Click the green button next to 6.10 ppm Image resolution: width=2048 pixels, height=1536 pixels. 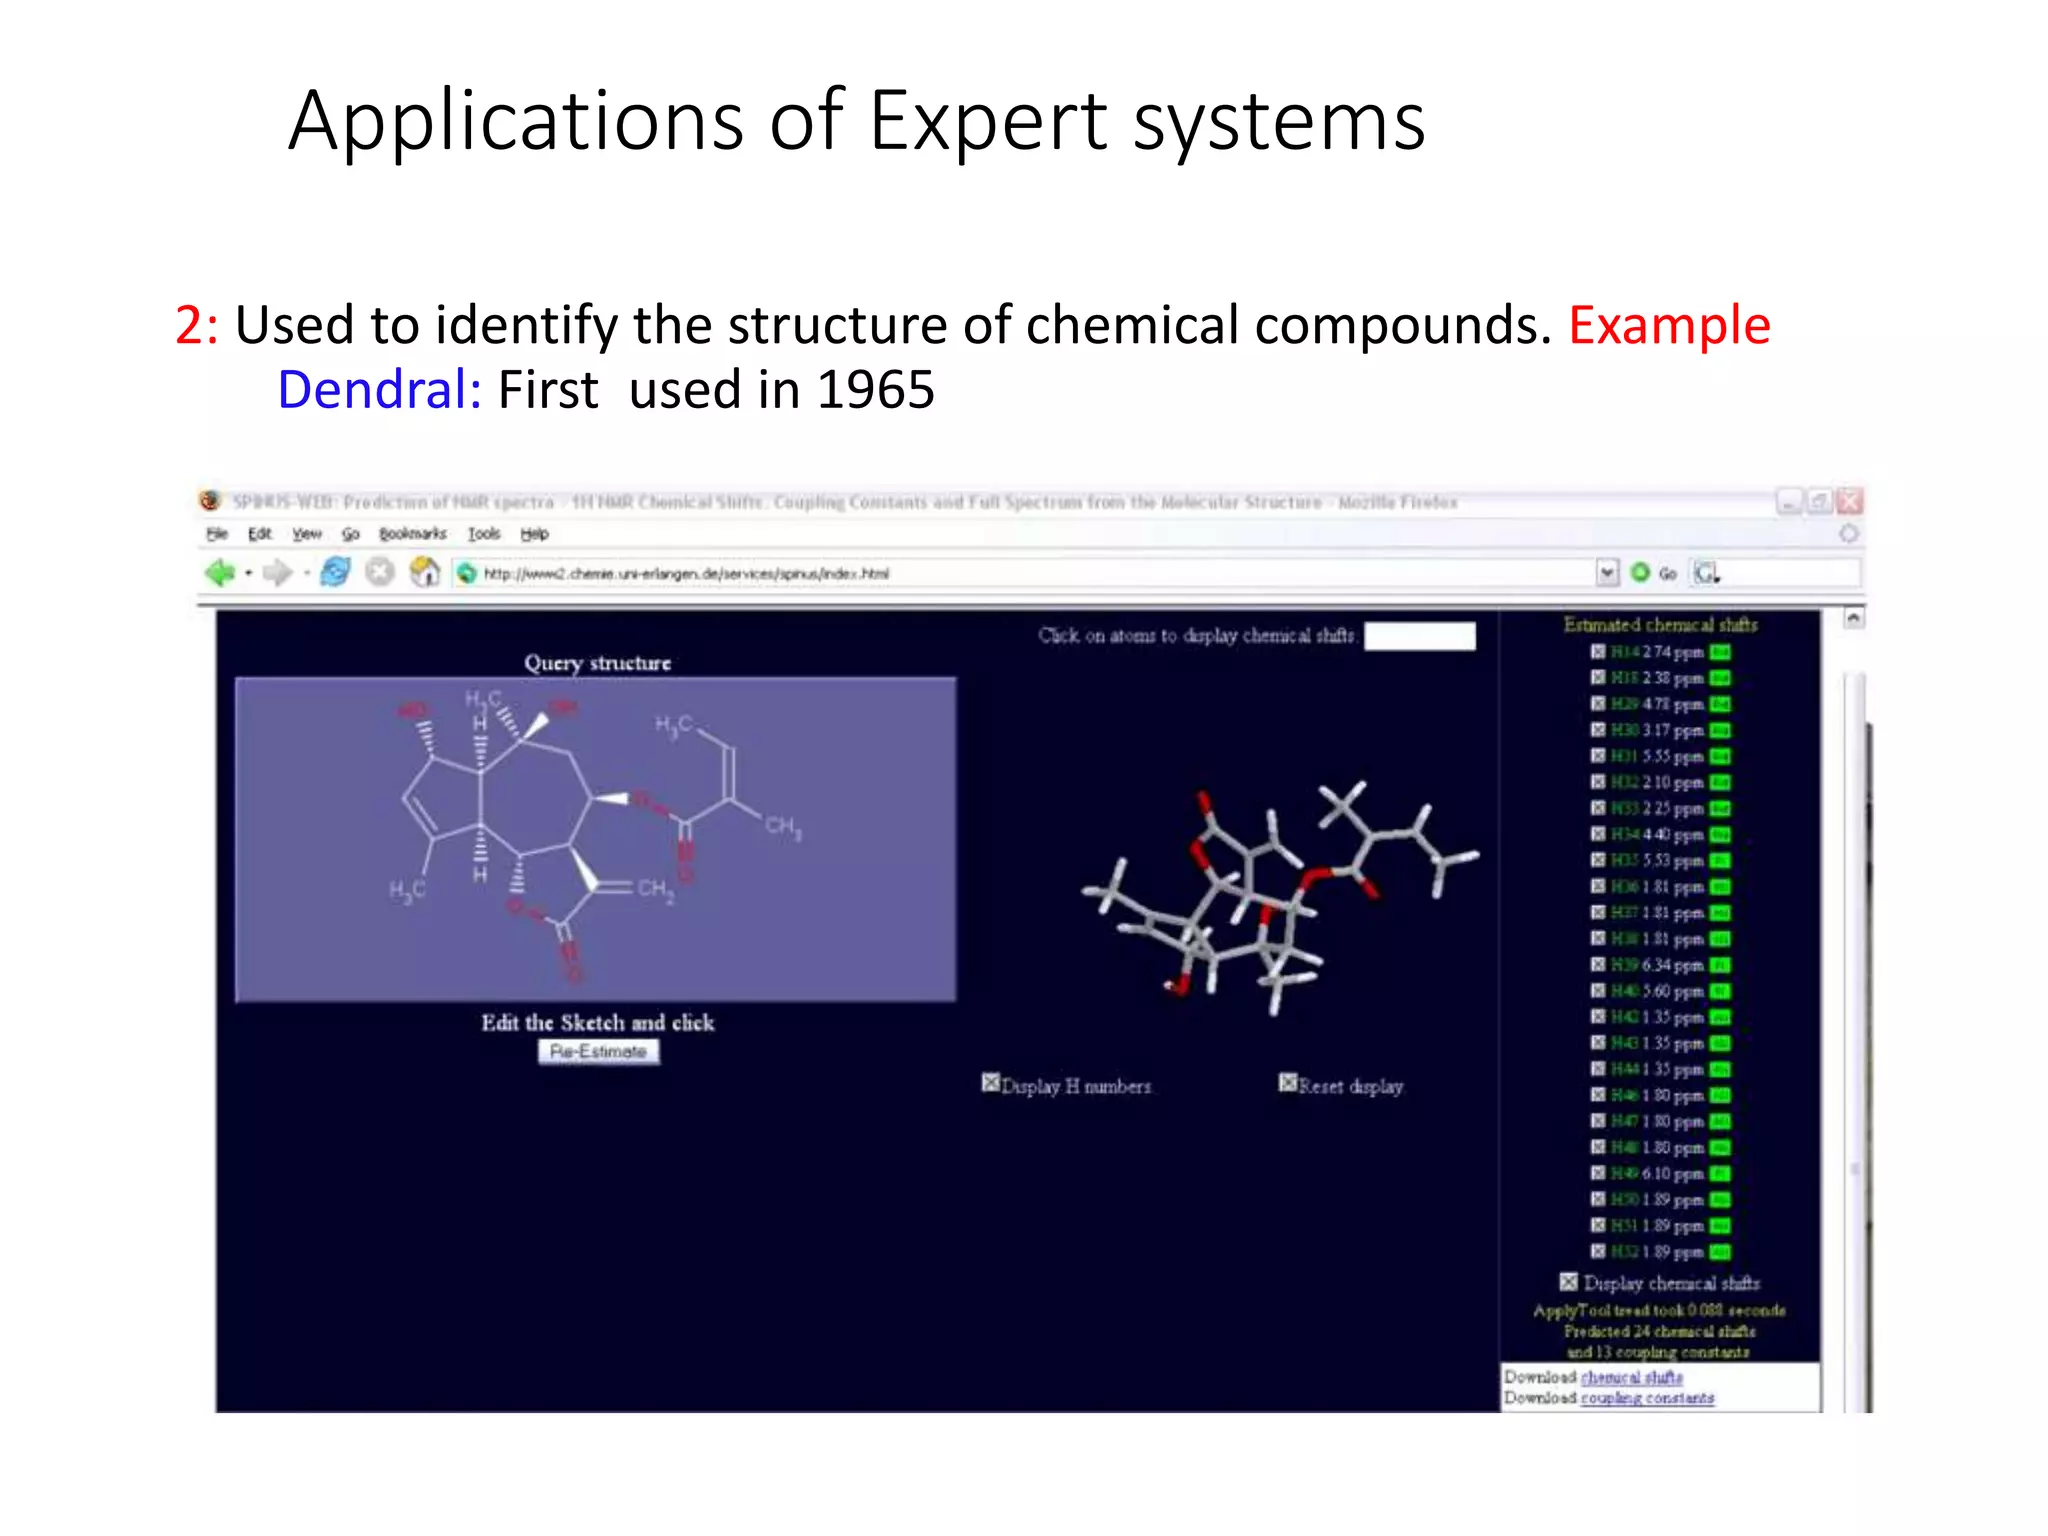point(1720,1173)
